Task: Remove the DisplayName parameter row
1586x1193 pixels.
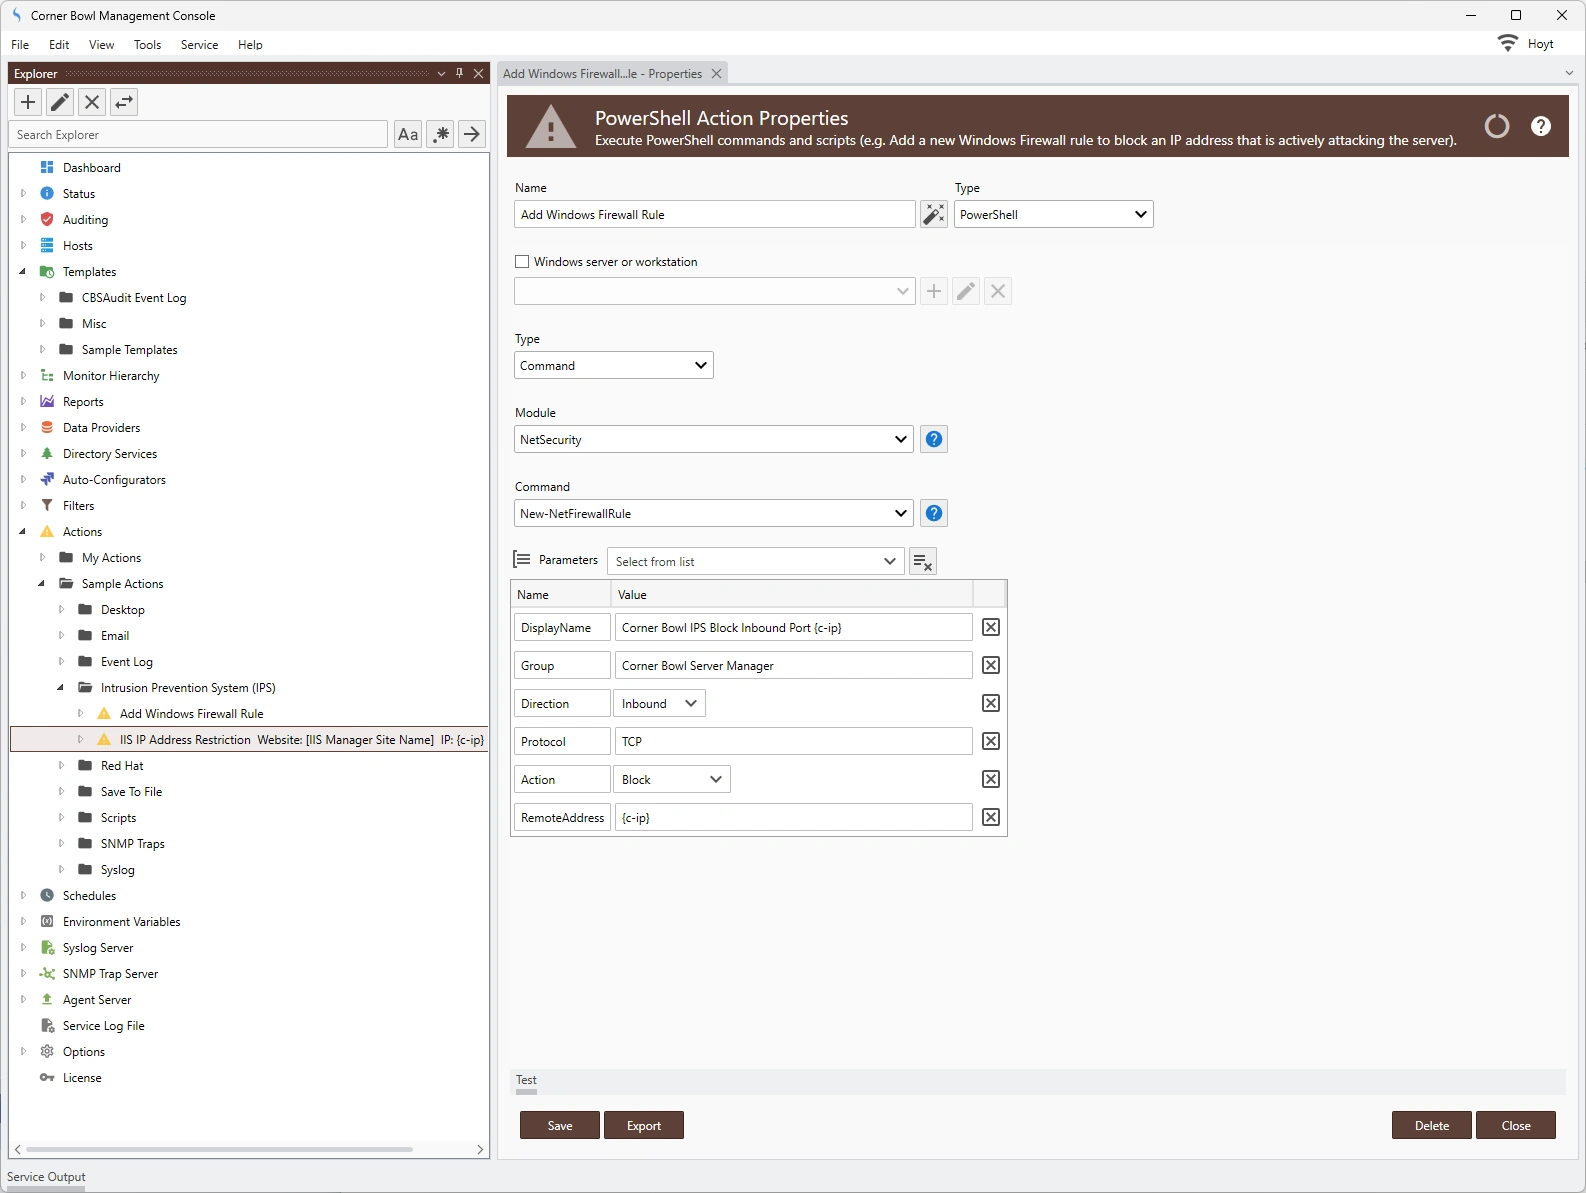Action: (990, 627)
